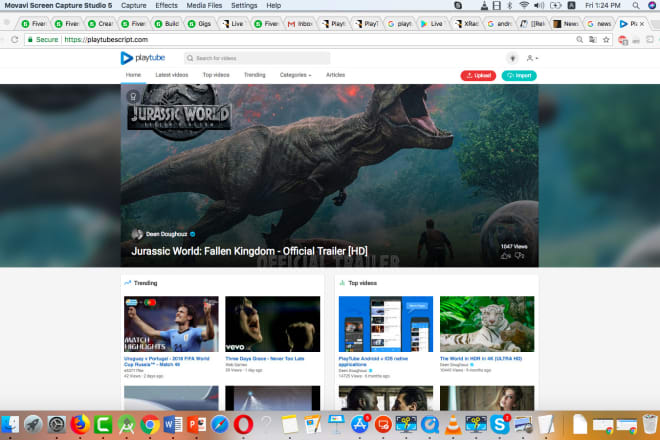660x440 pixels.
Task: Open the PlayTube Android iOS apps thumbnail
Action: [x=386, y=324]
